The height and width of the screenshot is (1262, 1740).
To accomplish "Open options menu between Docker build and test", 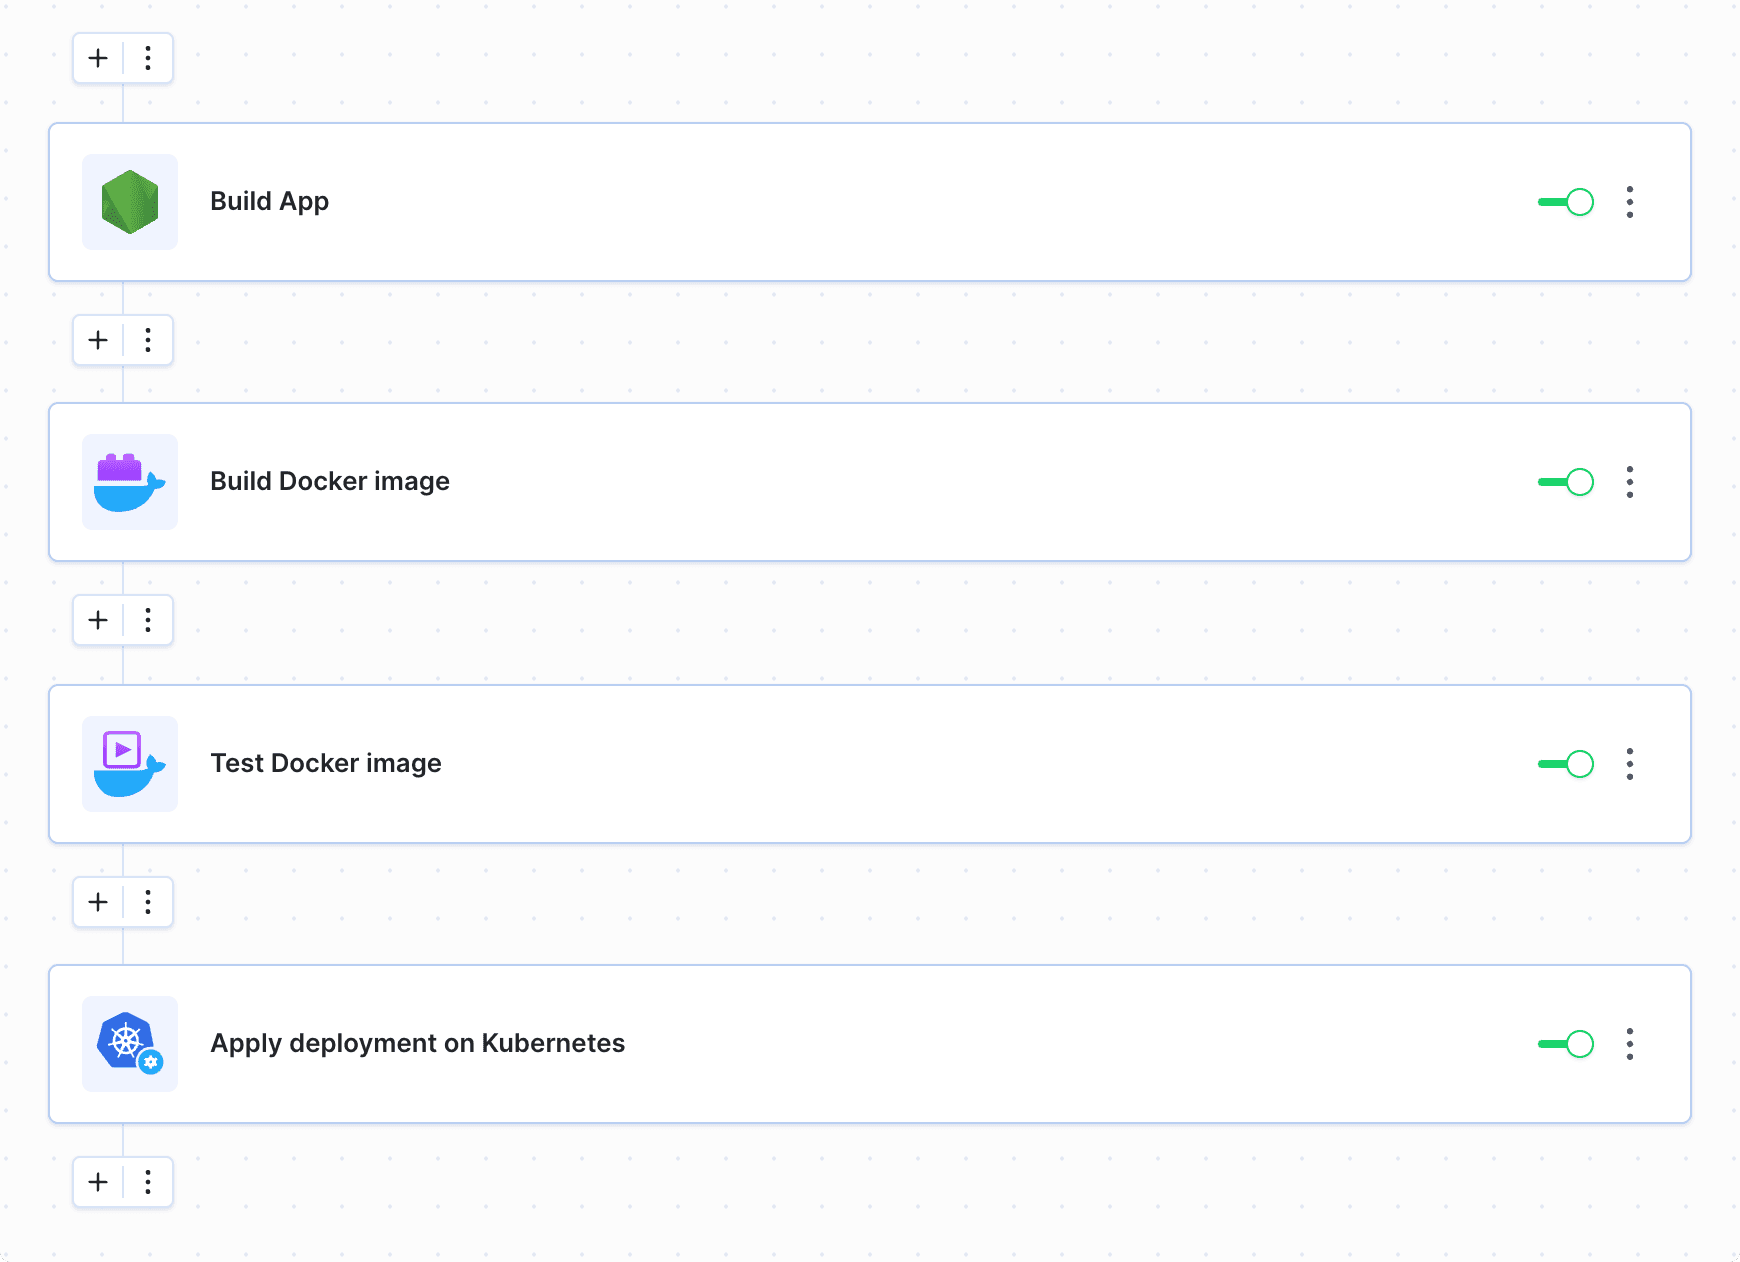I will pyautogui.click(x=148, y=620).
